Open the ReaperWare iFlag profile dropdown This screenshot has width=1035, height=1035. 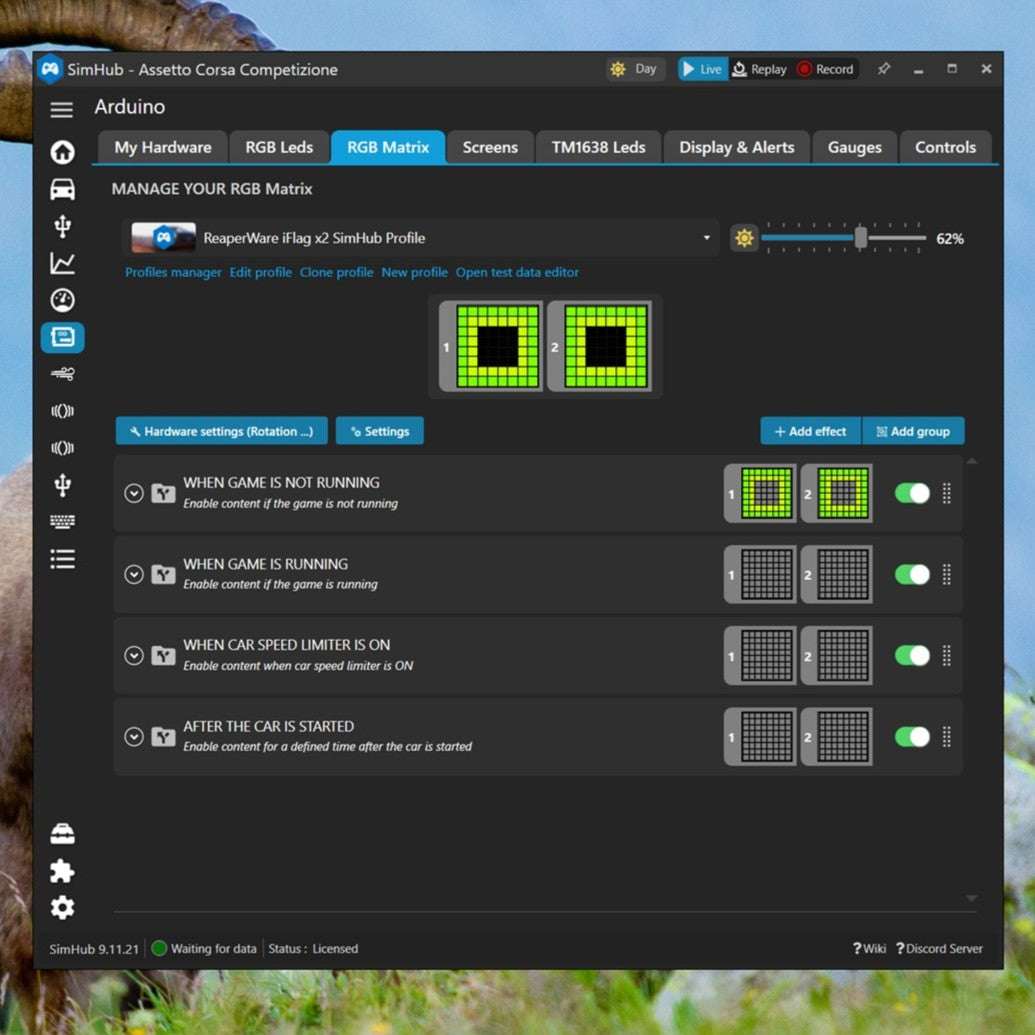pos(420,238)
